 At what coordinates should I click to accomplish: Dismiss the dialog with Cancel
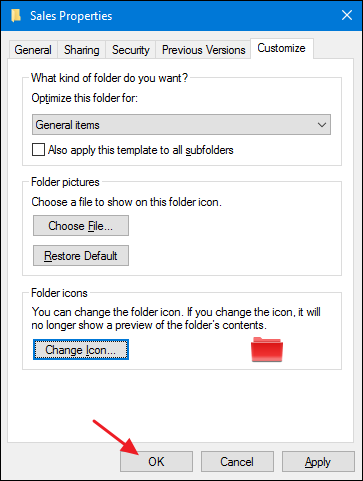coord(237,462)
